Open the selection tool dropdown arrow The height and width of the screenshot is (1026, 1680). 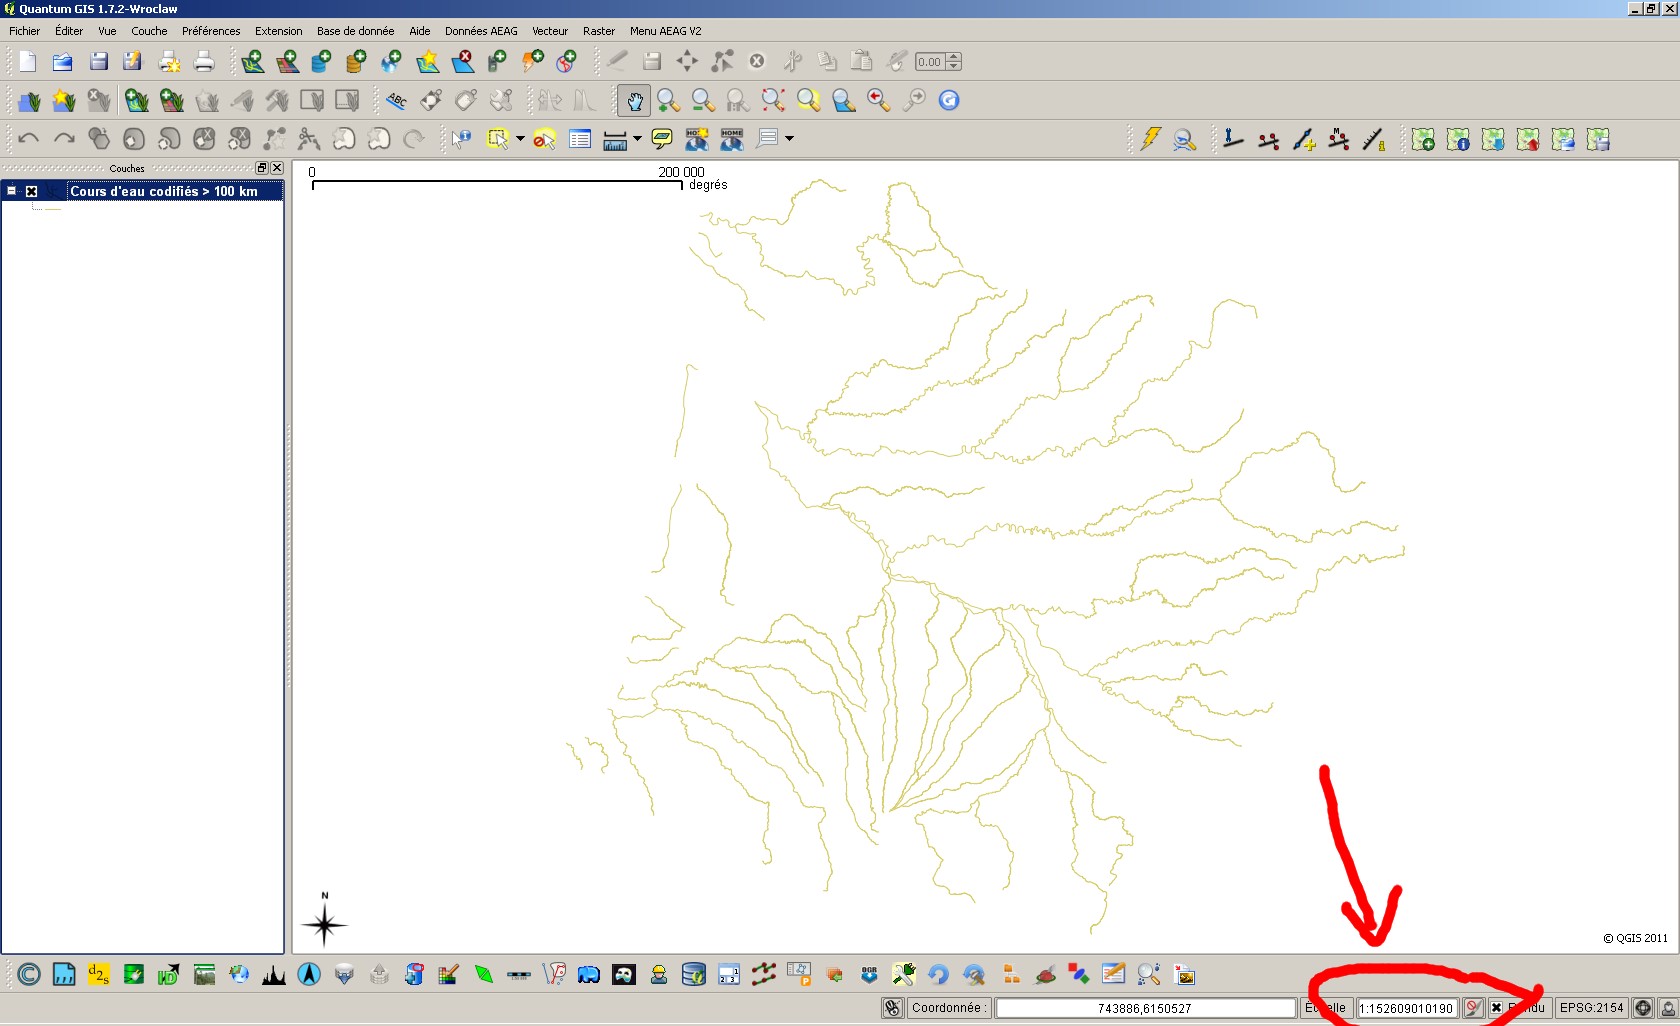coord(520,139)
